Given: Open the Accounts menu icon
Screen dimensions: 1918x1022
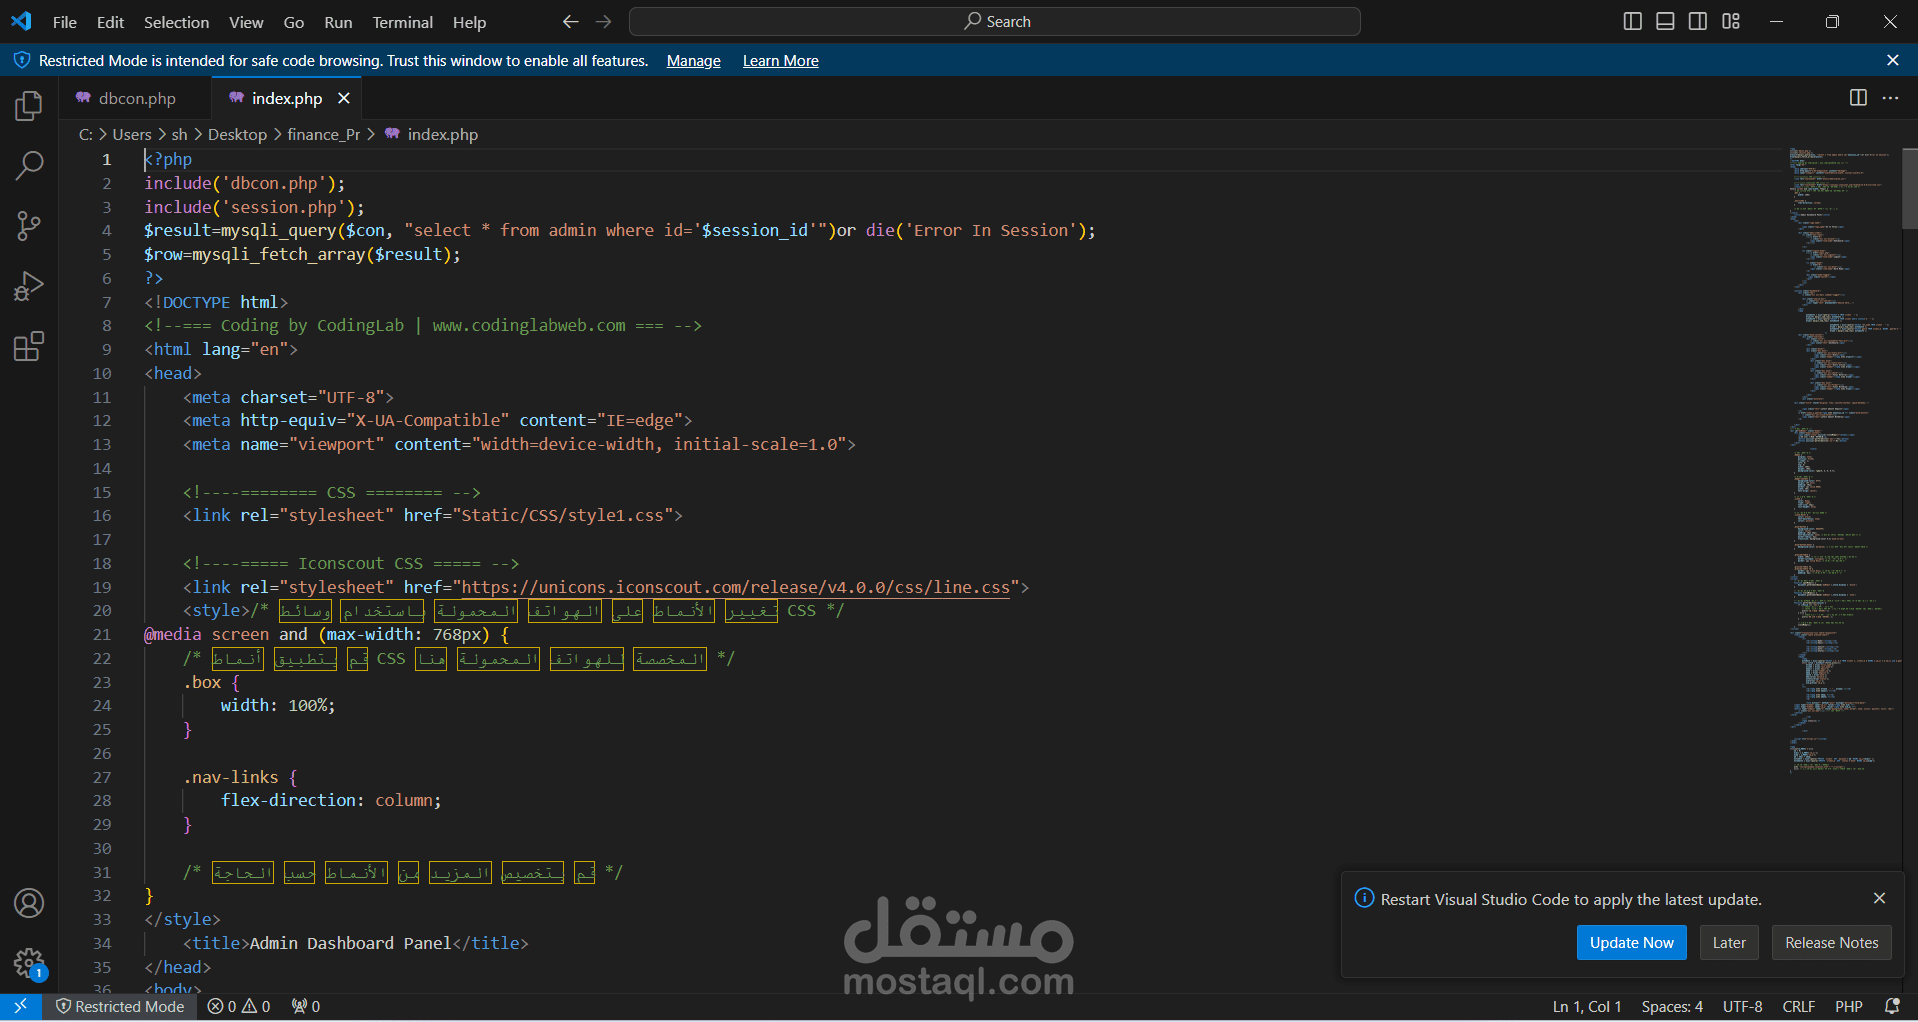Looking at the screenshot, I should point(29,903).
